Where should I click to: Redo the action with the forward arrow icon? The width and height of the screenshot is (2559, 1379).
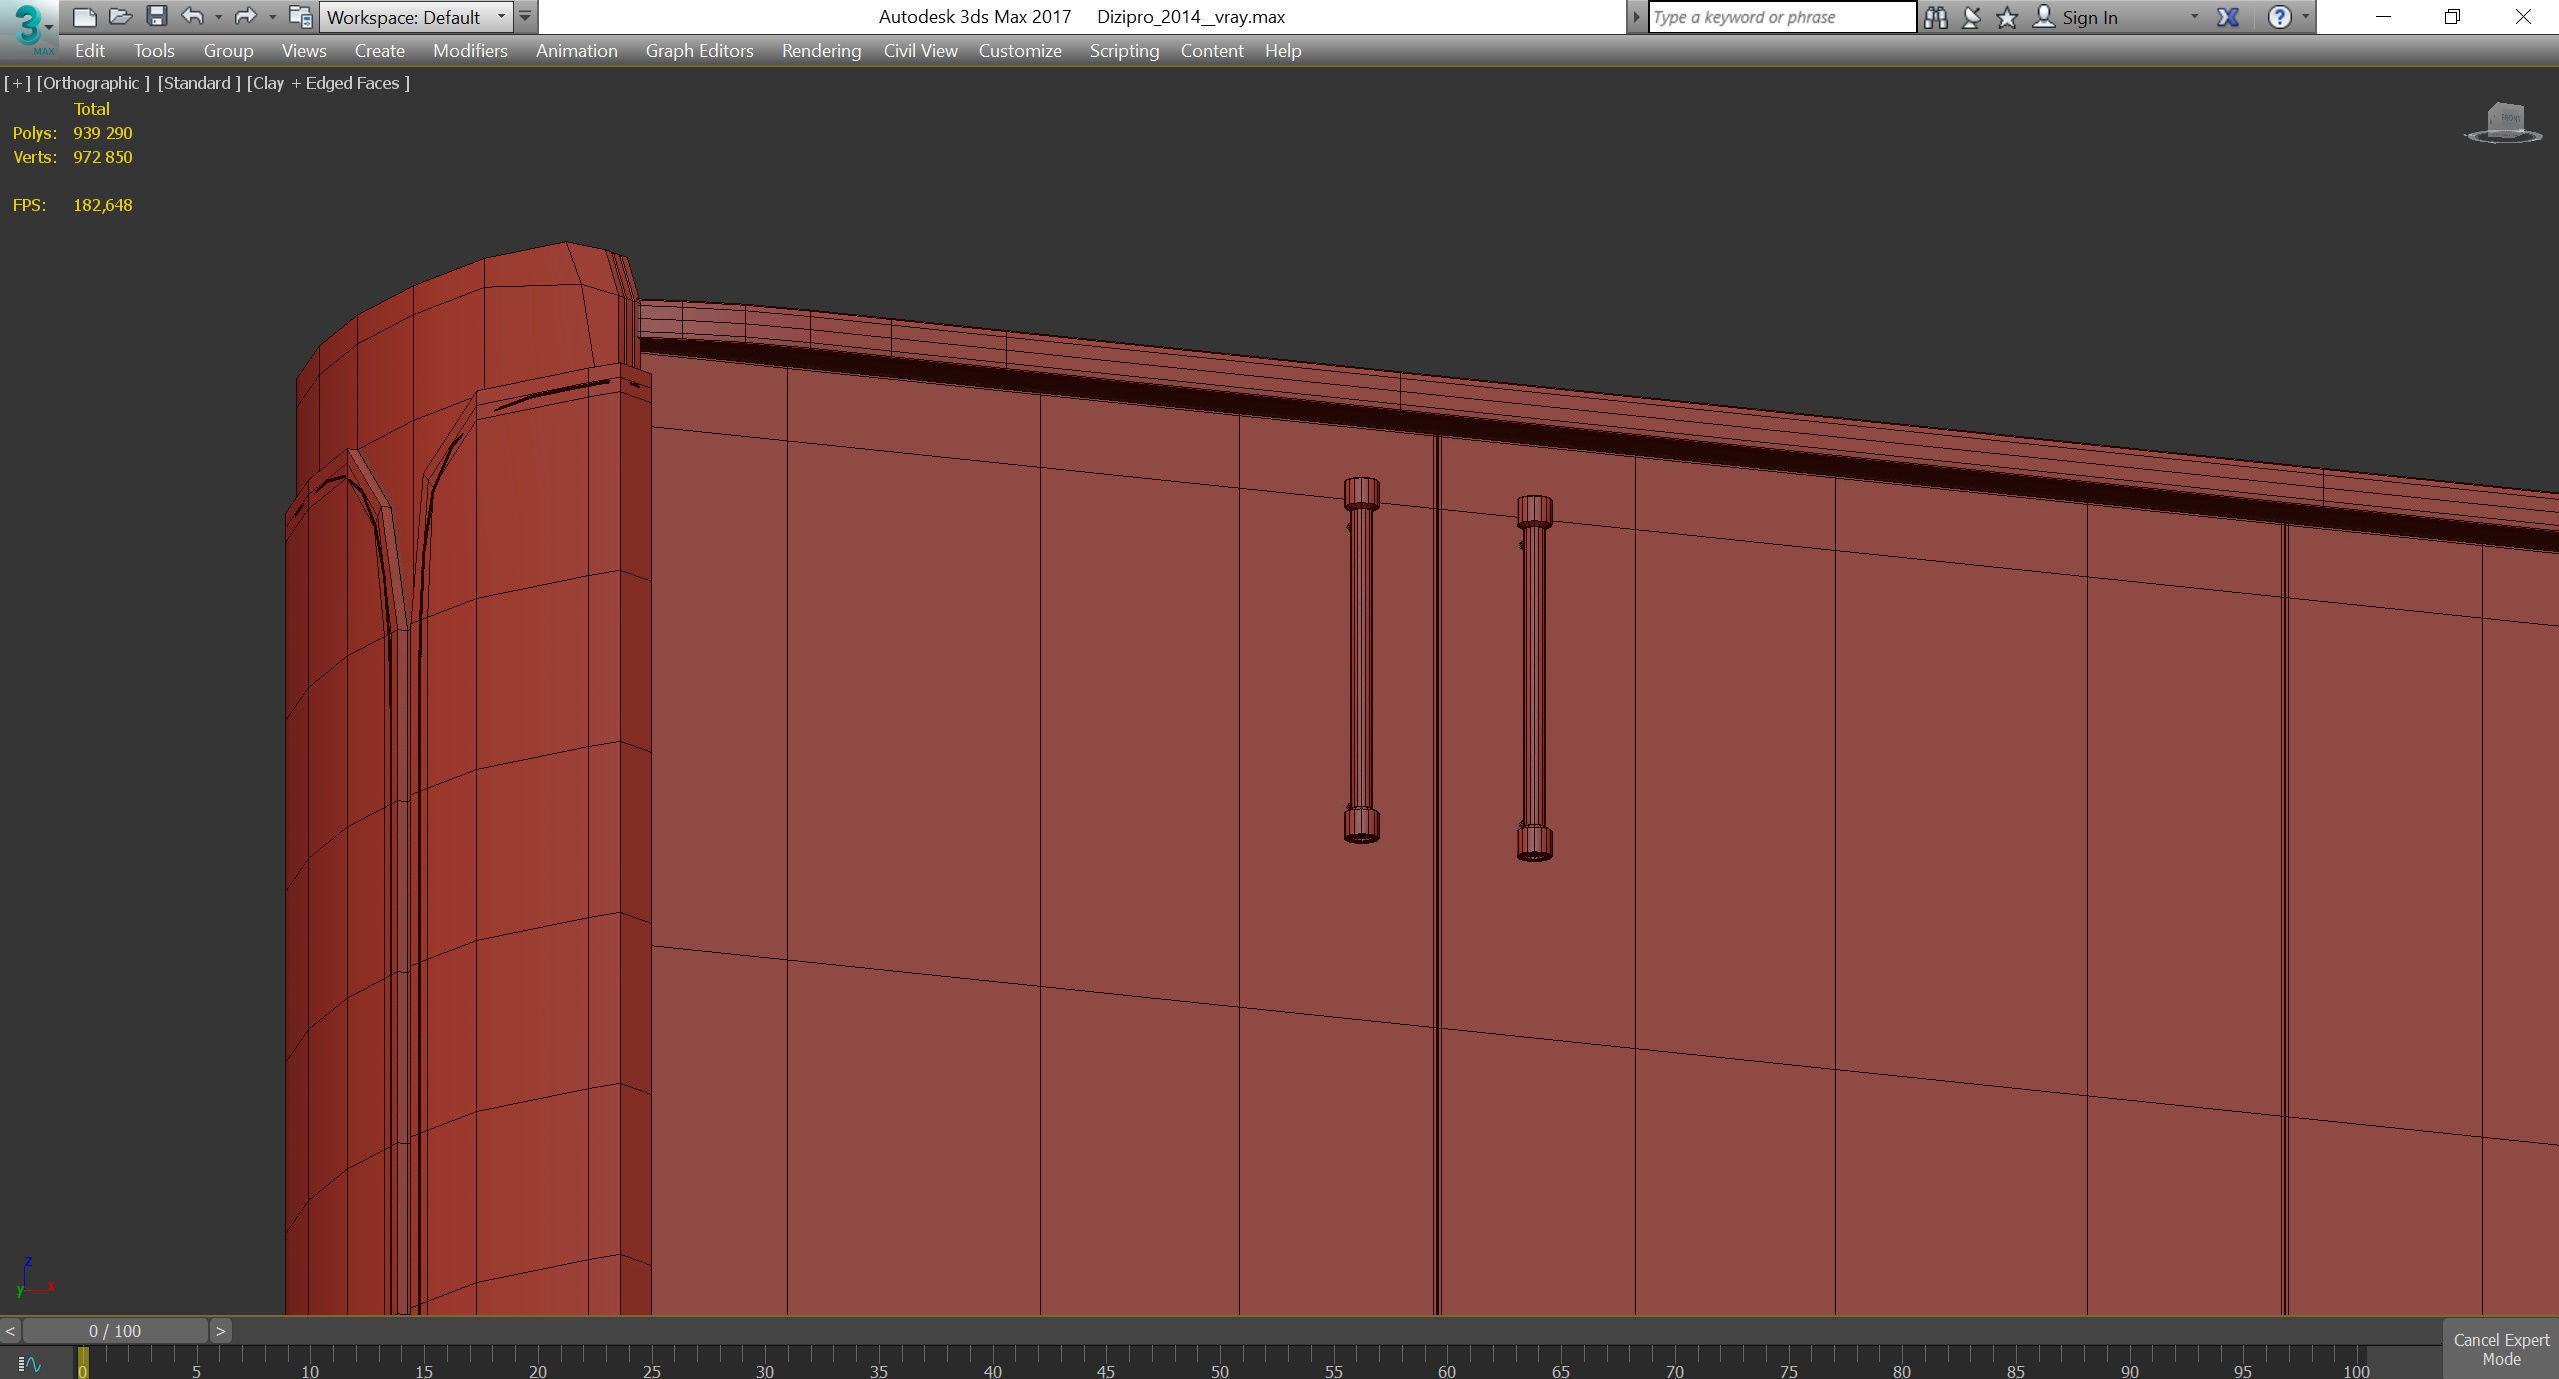[x=245, y=17]
